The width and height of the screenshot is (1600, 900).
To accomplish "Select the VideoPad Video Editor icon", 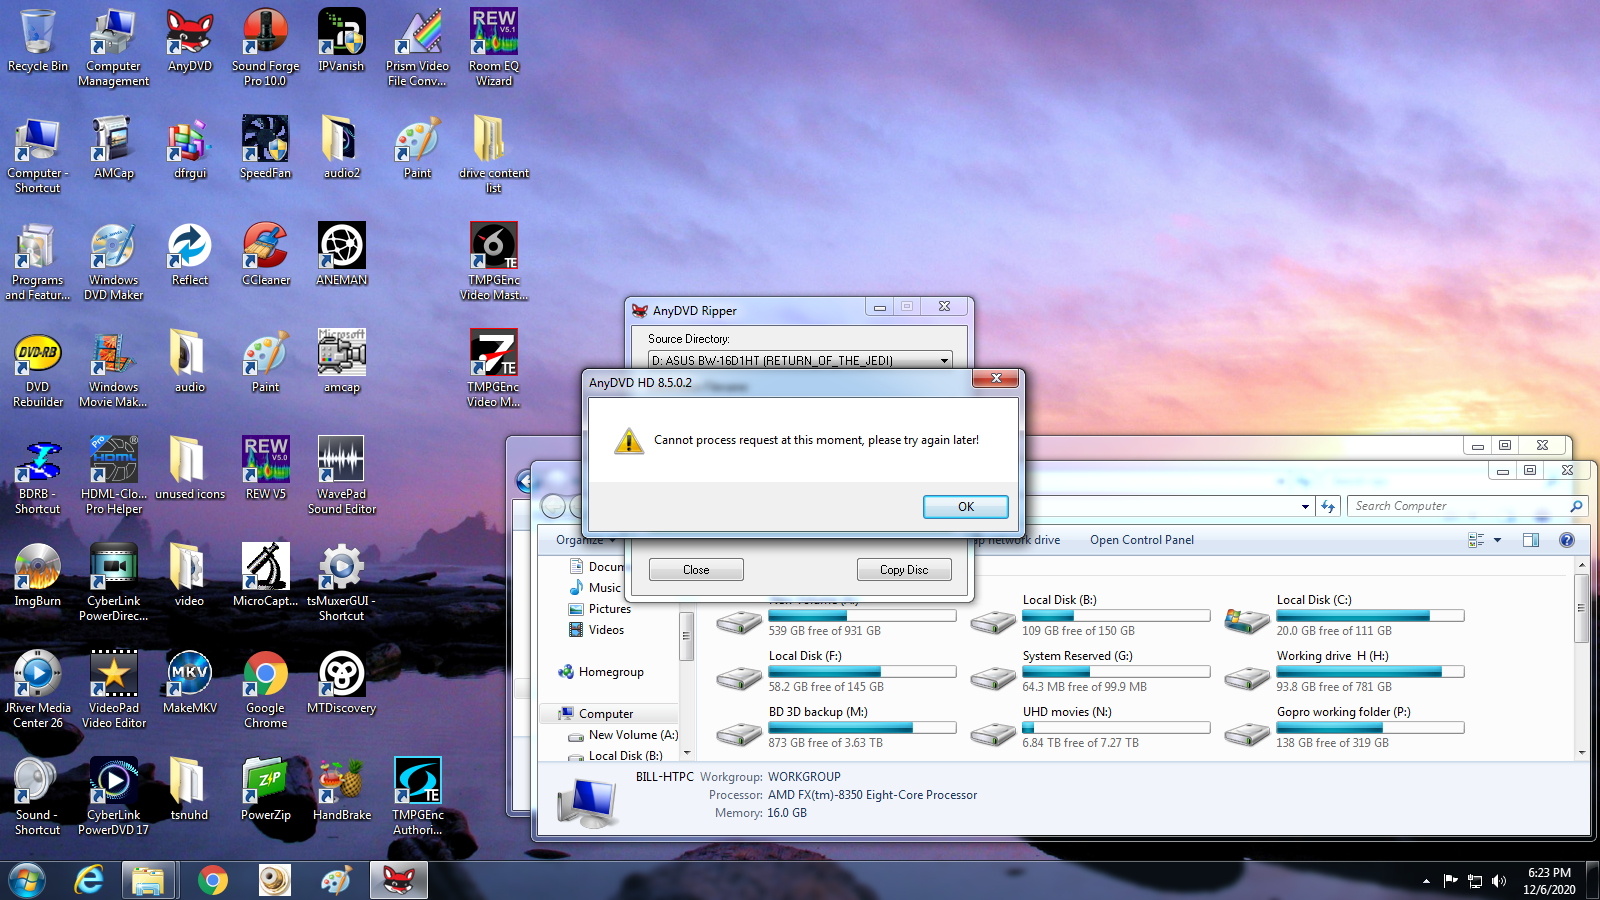I will [114, 690].
